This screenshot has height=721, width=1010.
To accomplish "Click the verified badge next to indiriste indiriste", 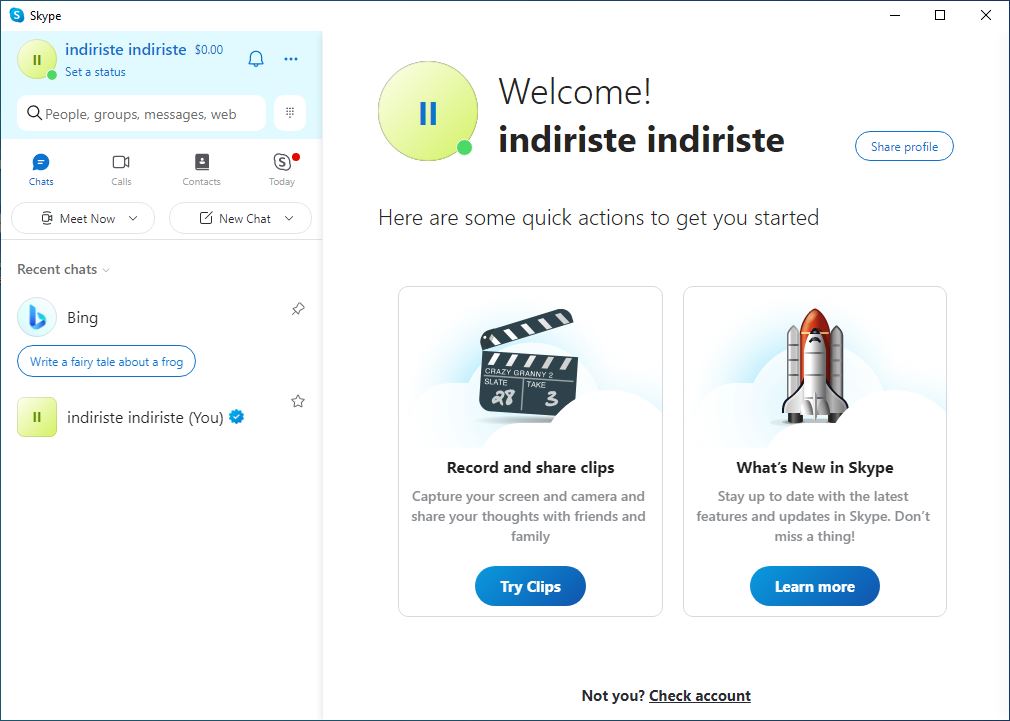I will pyautogui.click(x=237, y=417).
